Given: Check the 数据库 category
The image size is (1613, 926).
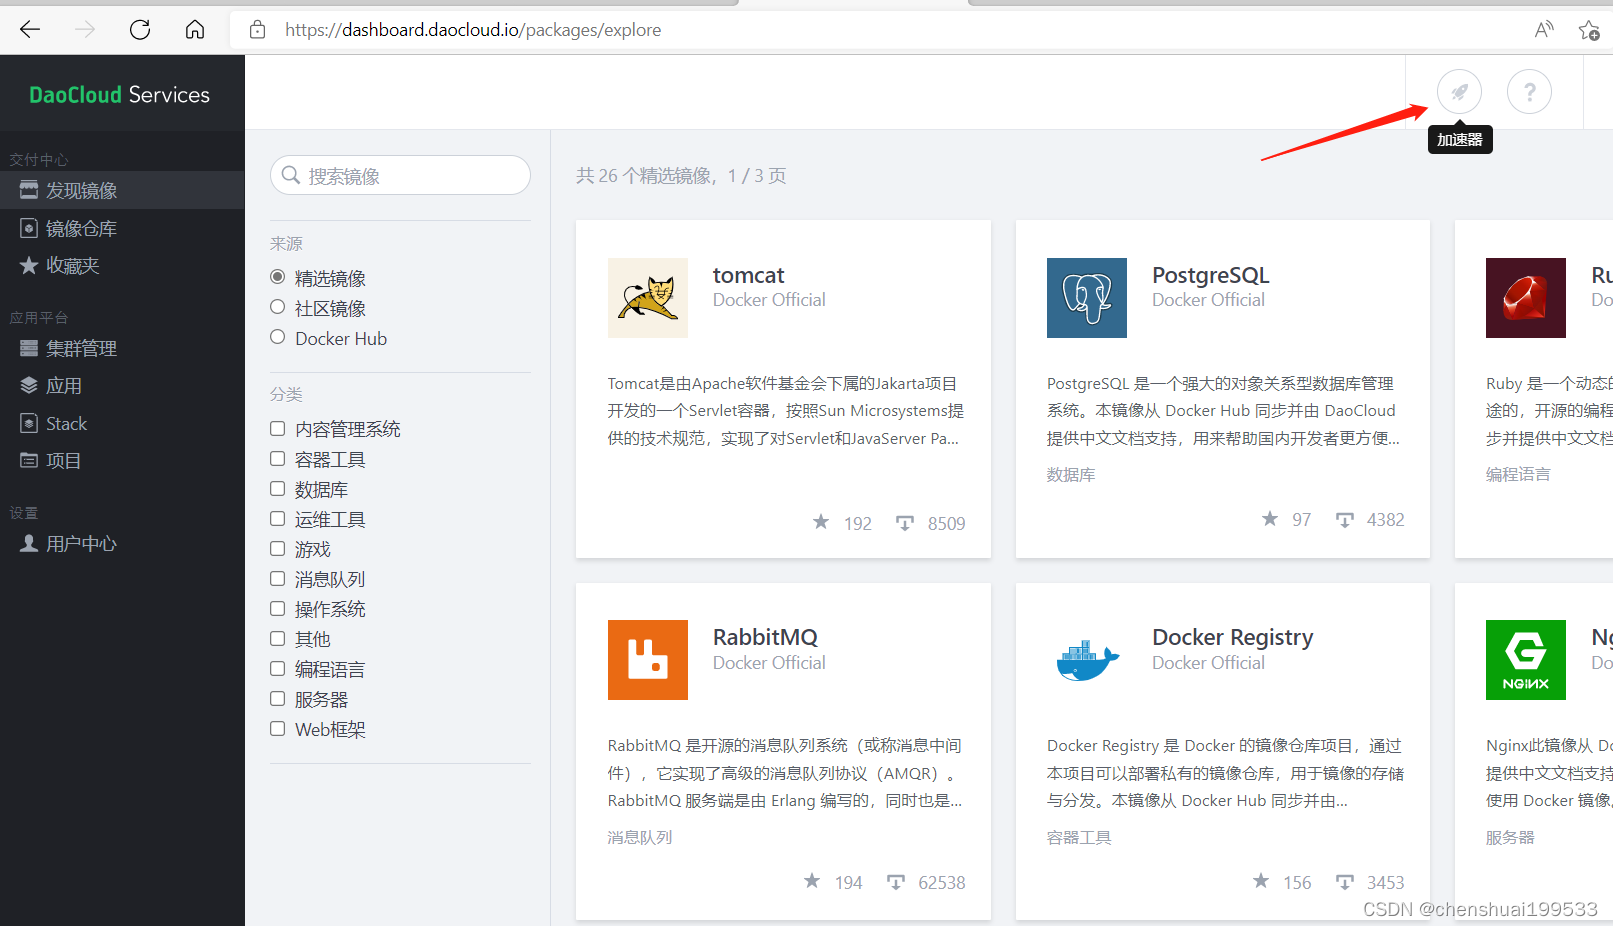Looking at the screenshot, I should click(278, 488).
